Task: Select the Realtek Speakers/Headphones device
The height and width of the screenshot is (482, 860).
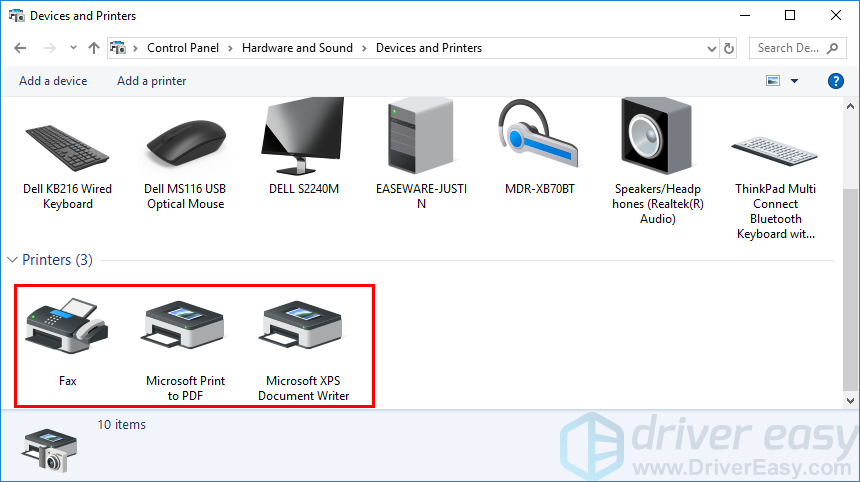Action: 657,140
